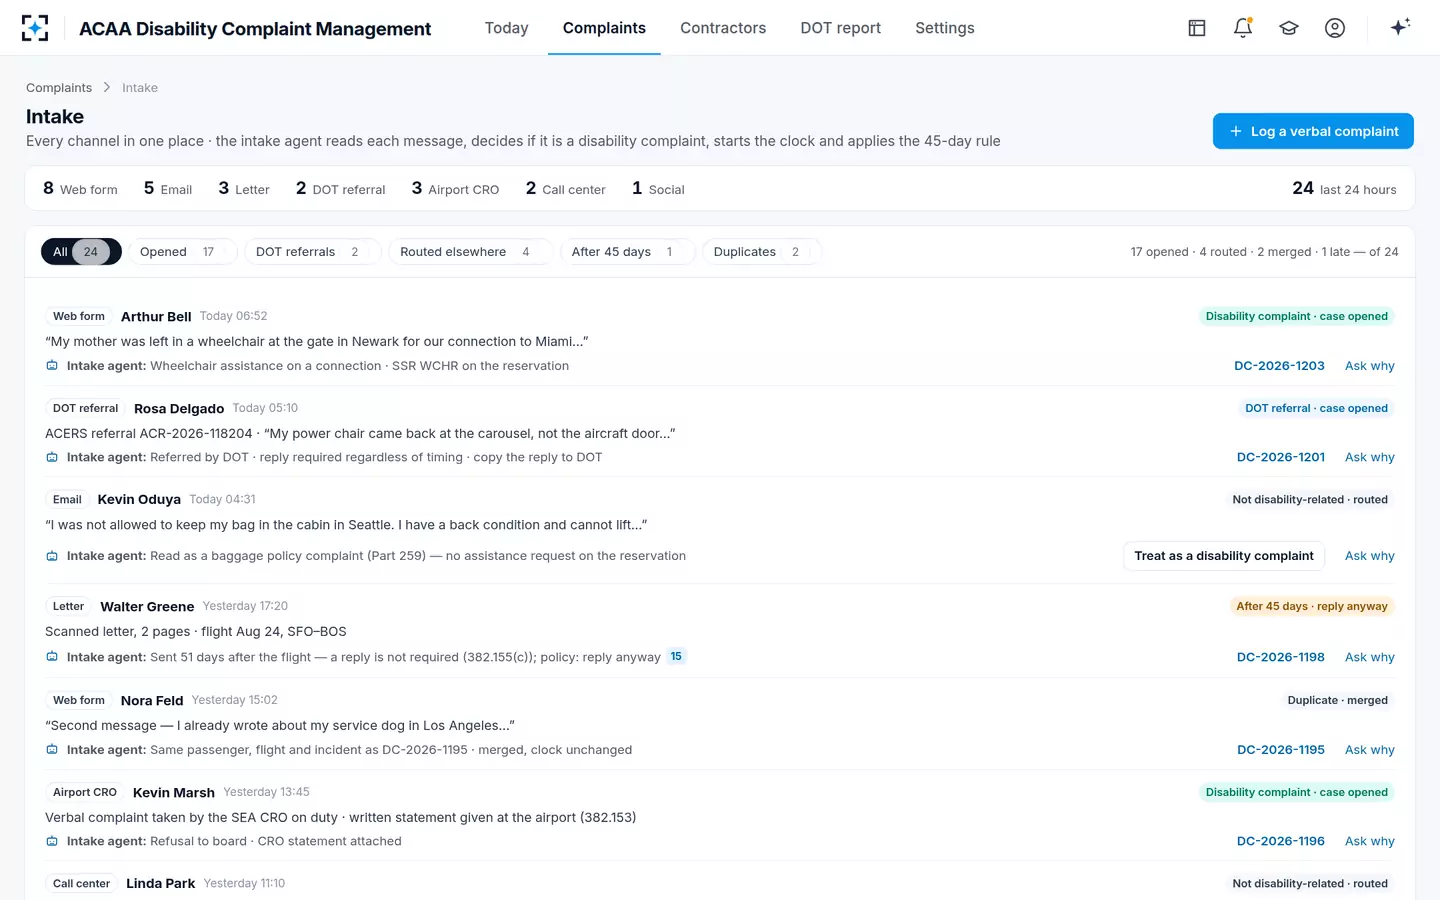The image size is (1440, 900).
Task: Switch to the Today tab
Action: [506, 28]
